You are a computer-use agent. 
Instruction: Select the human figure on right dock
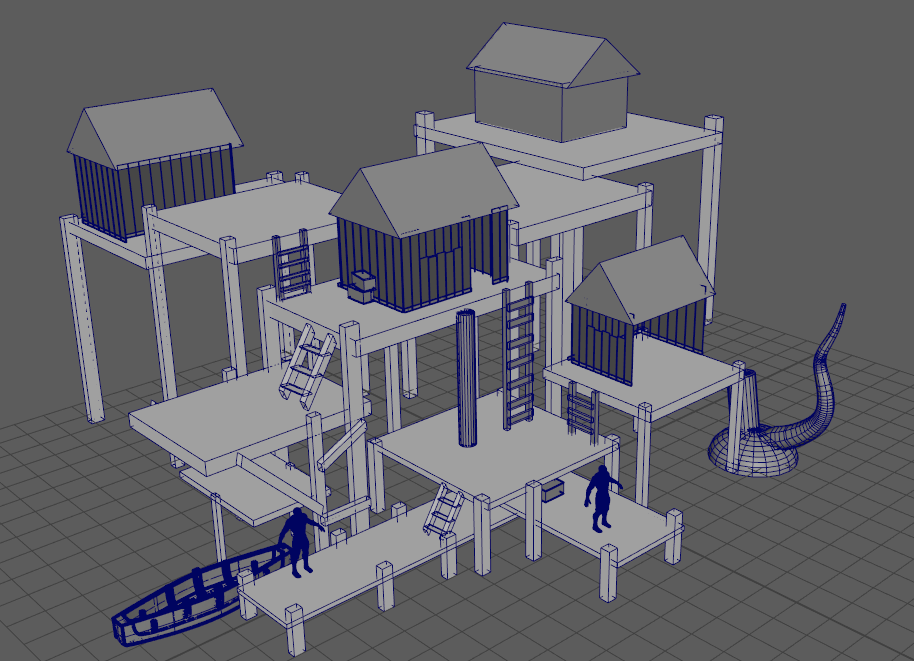click(x=603, y=498)
